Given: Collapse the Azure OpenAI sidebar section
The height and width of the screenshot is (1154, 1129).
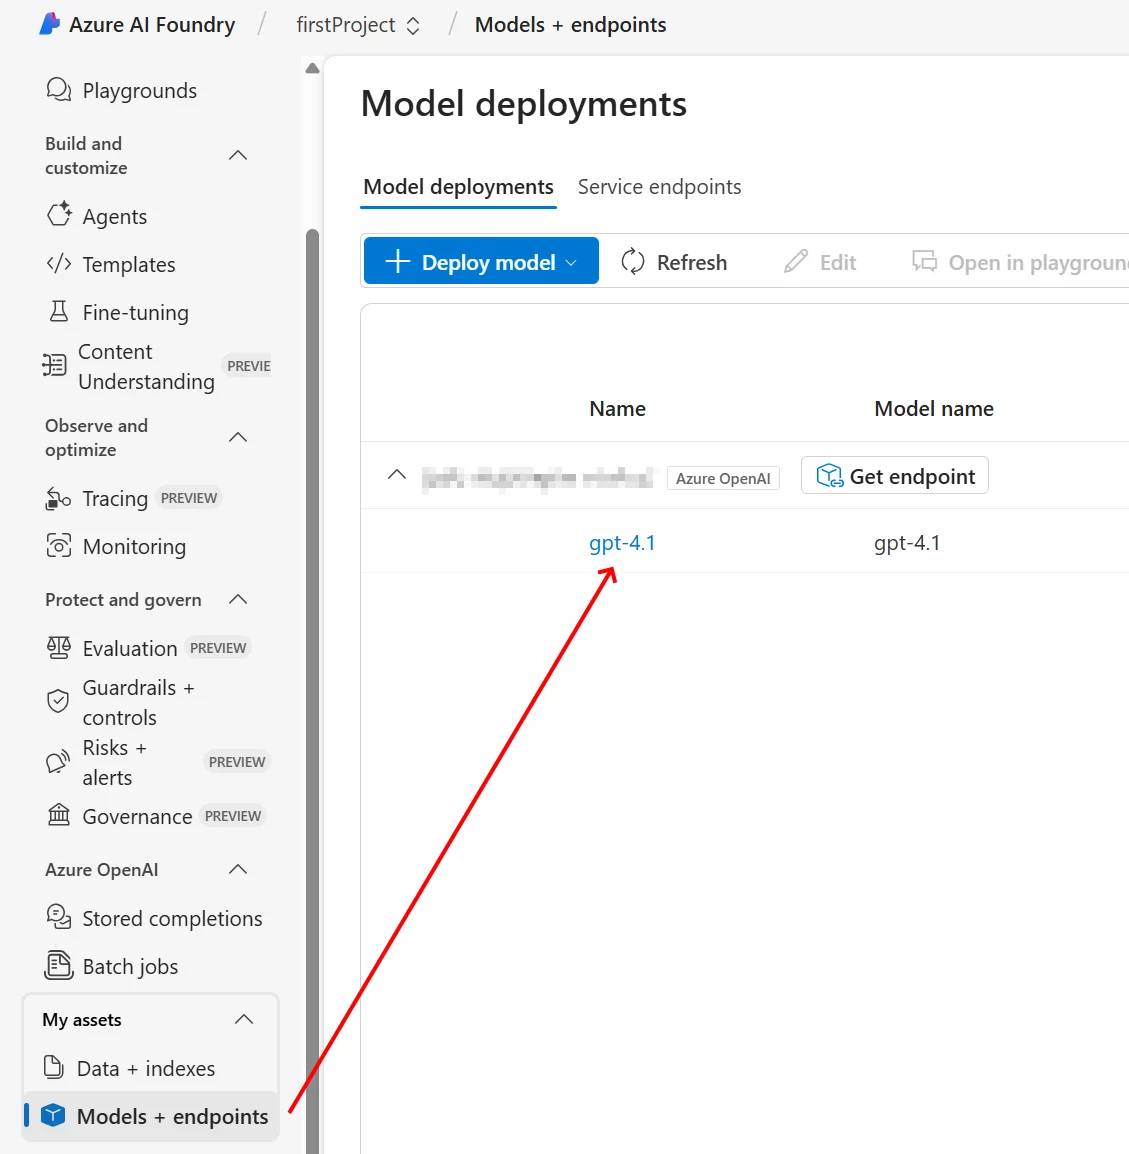Looking at the screenshot, I should coord(238,869).
